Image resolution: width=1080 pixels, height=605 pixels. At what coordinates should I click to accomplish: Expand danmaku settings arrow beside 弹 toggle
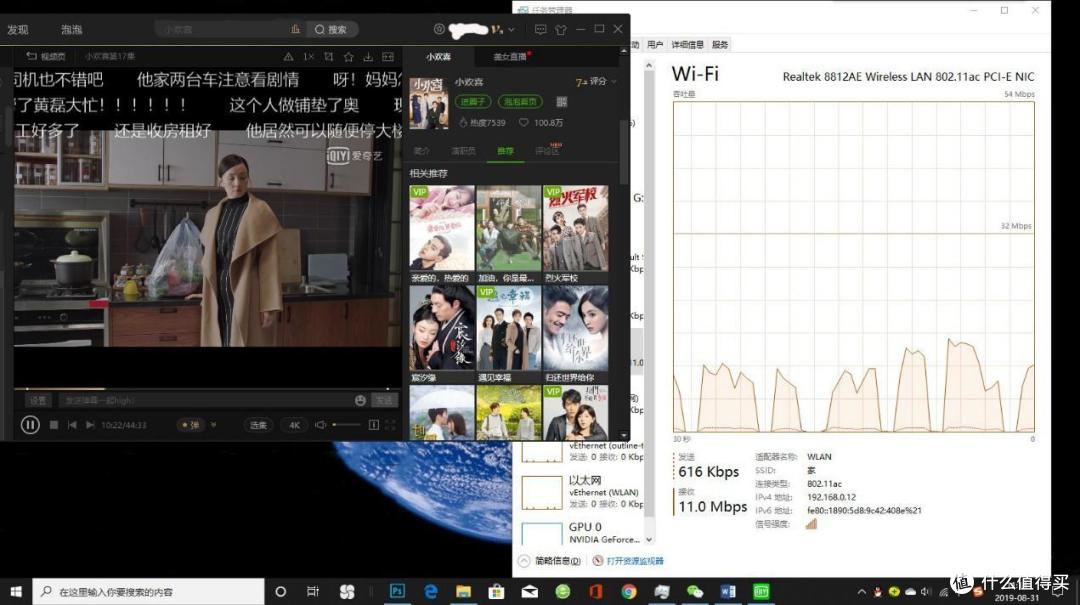pyautogui.click(x=214, y=425)
